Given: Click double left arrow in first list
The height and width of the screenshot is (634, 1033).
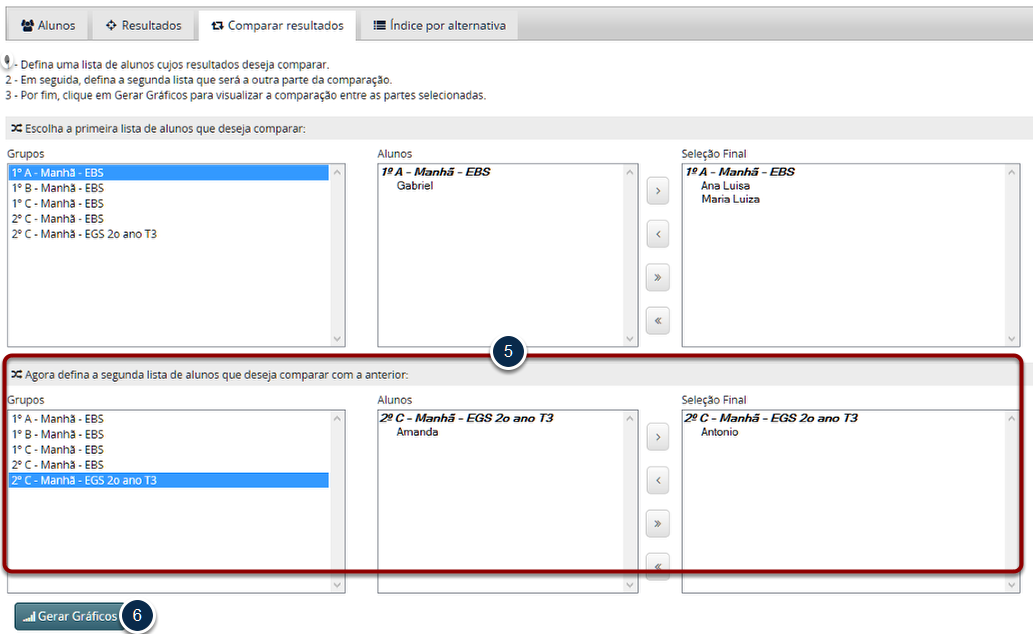Looking at the screenshot, I should 657,321.
